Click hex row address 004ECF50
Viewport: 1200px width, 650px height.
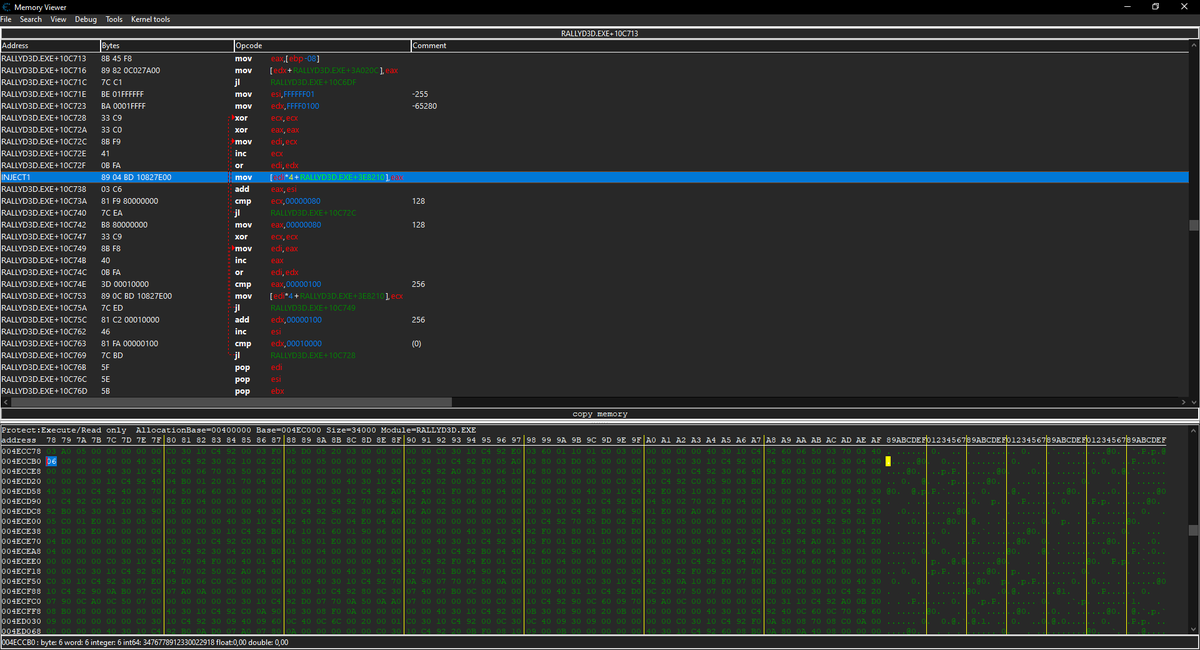(20, 581)
